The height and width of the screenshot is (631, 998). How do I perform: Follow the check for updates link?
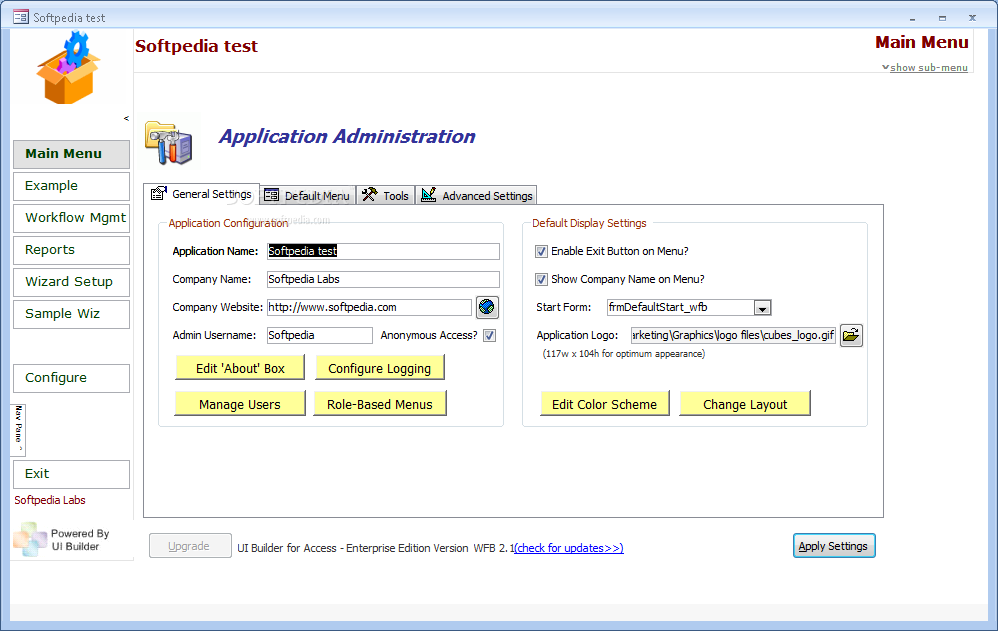569,548
